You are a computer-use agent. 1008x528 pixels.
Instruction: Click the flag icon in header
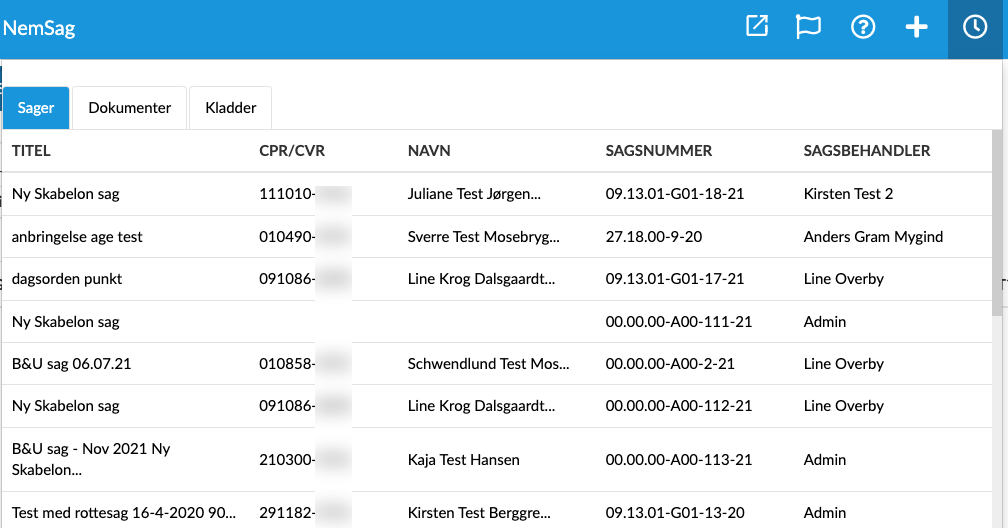click(x=808, y=27)
